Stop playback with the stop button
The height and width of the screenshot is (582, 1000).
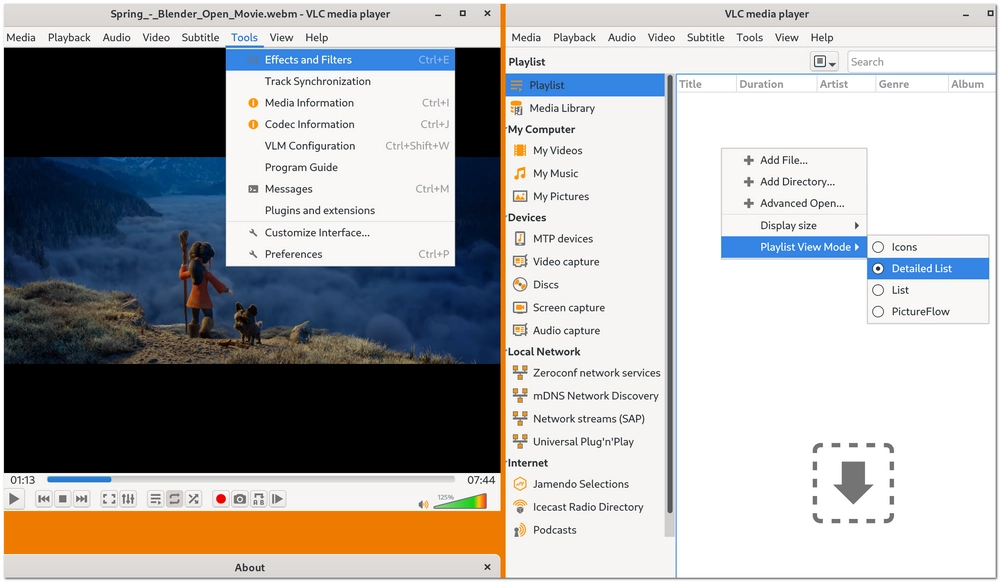tap(62, 499)
